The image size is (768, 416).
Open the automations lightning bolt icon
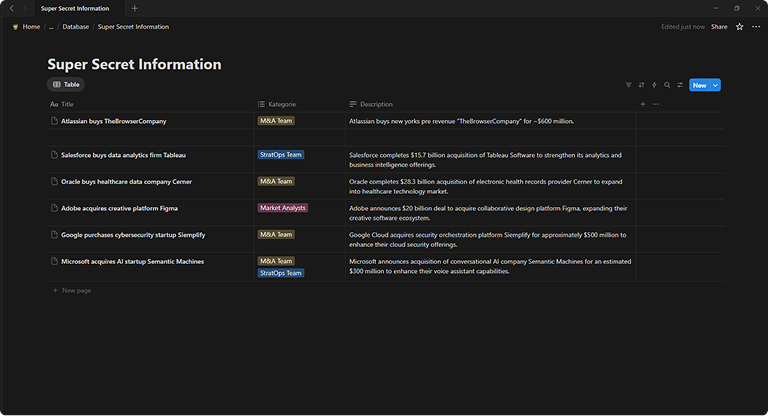point(654,85)
